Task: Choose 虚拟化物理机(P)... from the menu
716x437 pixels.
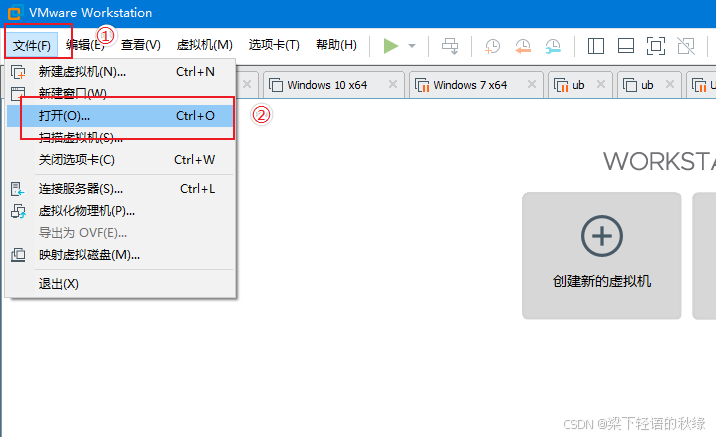Action: (x=121, y=211)
